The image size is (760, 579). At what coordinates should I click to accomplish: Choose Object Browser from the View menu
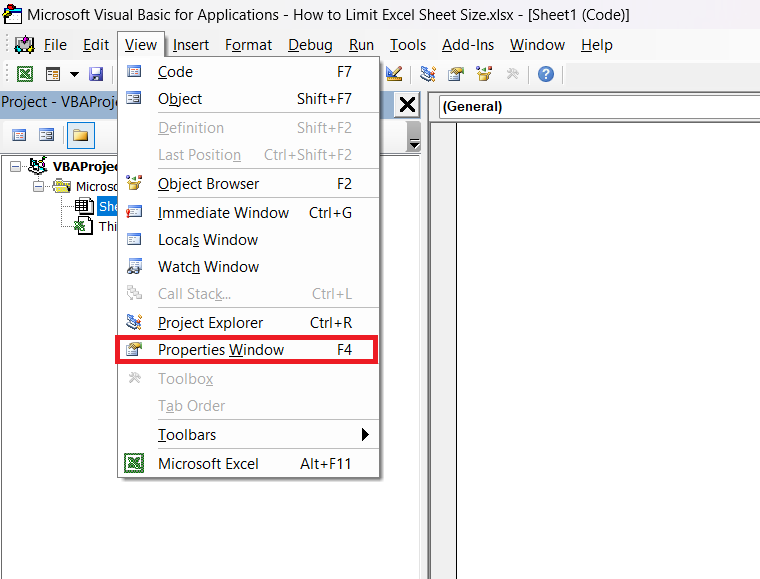tap(249, 184)
